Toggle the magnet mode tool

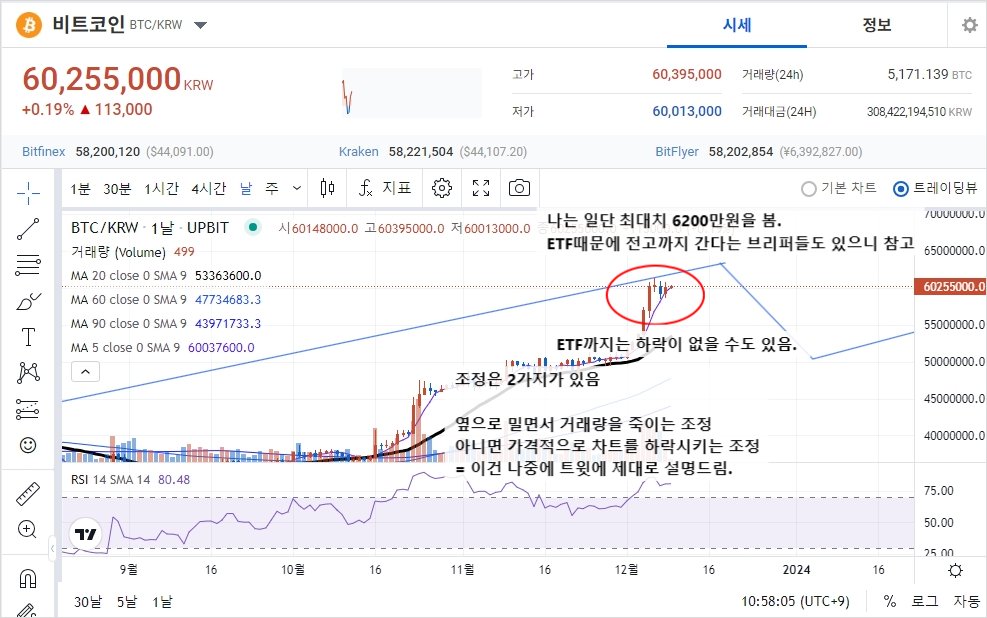point(28,578)
